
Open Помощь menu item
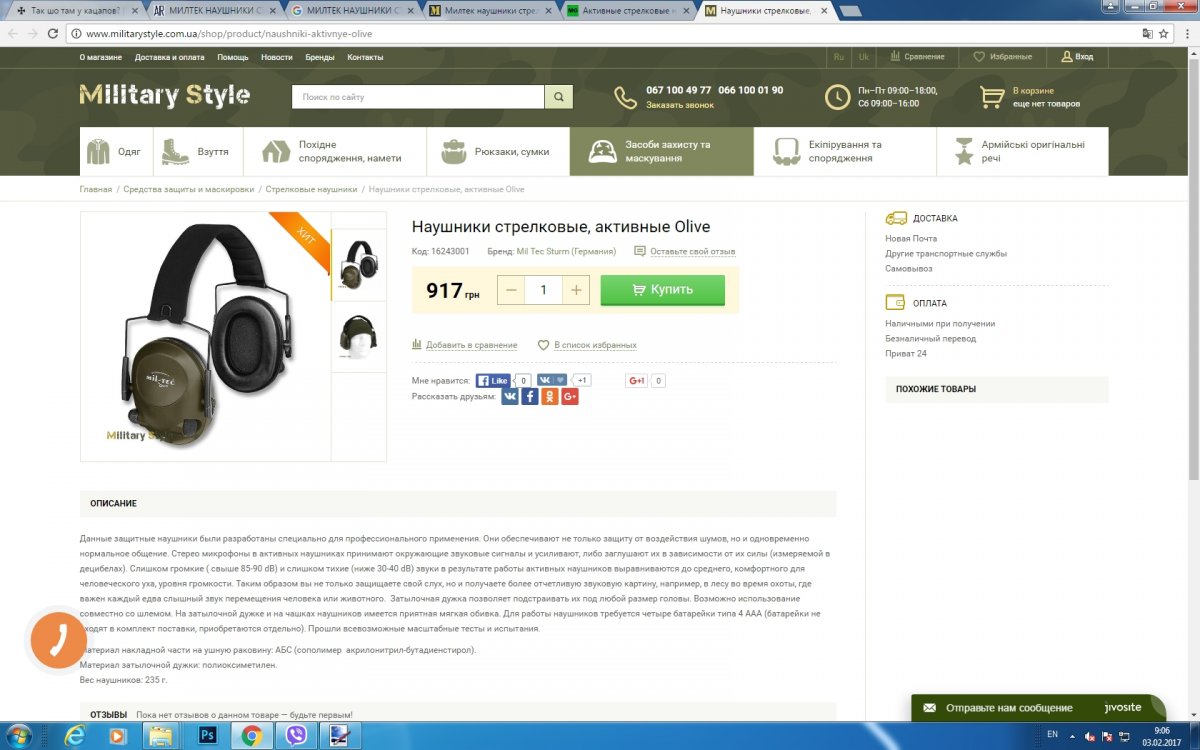[233, 57]
